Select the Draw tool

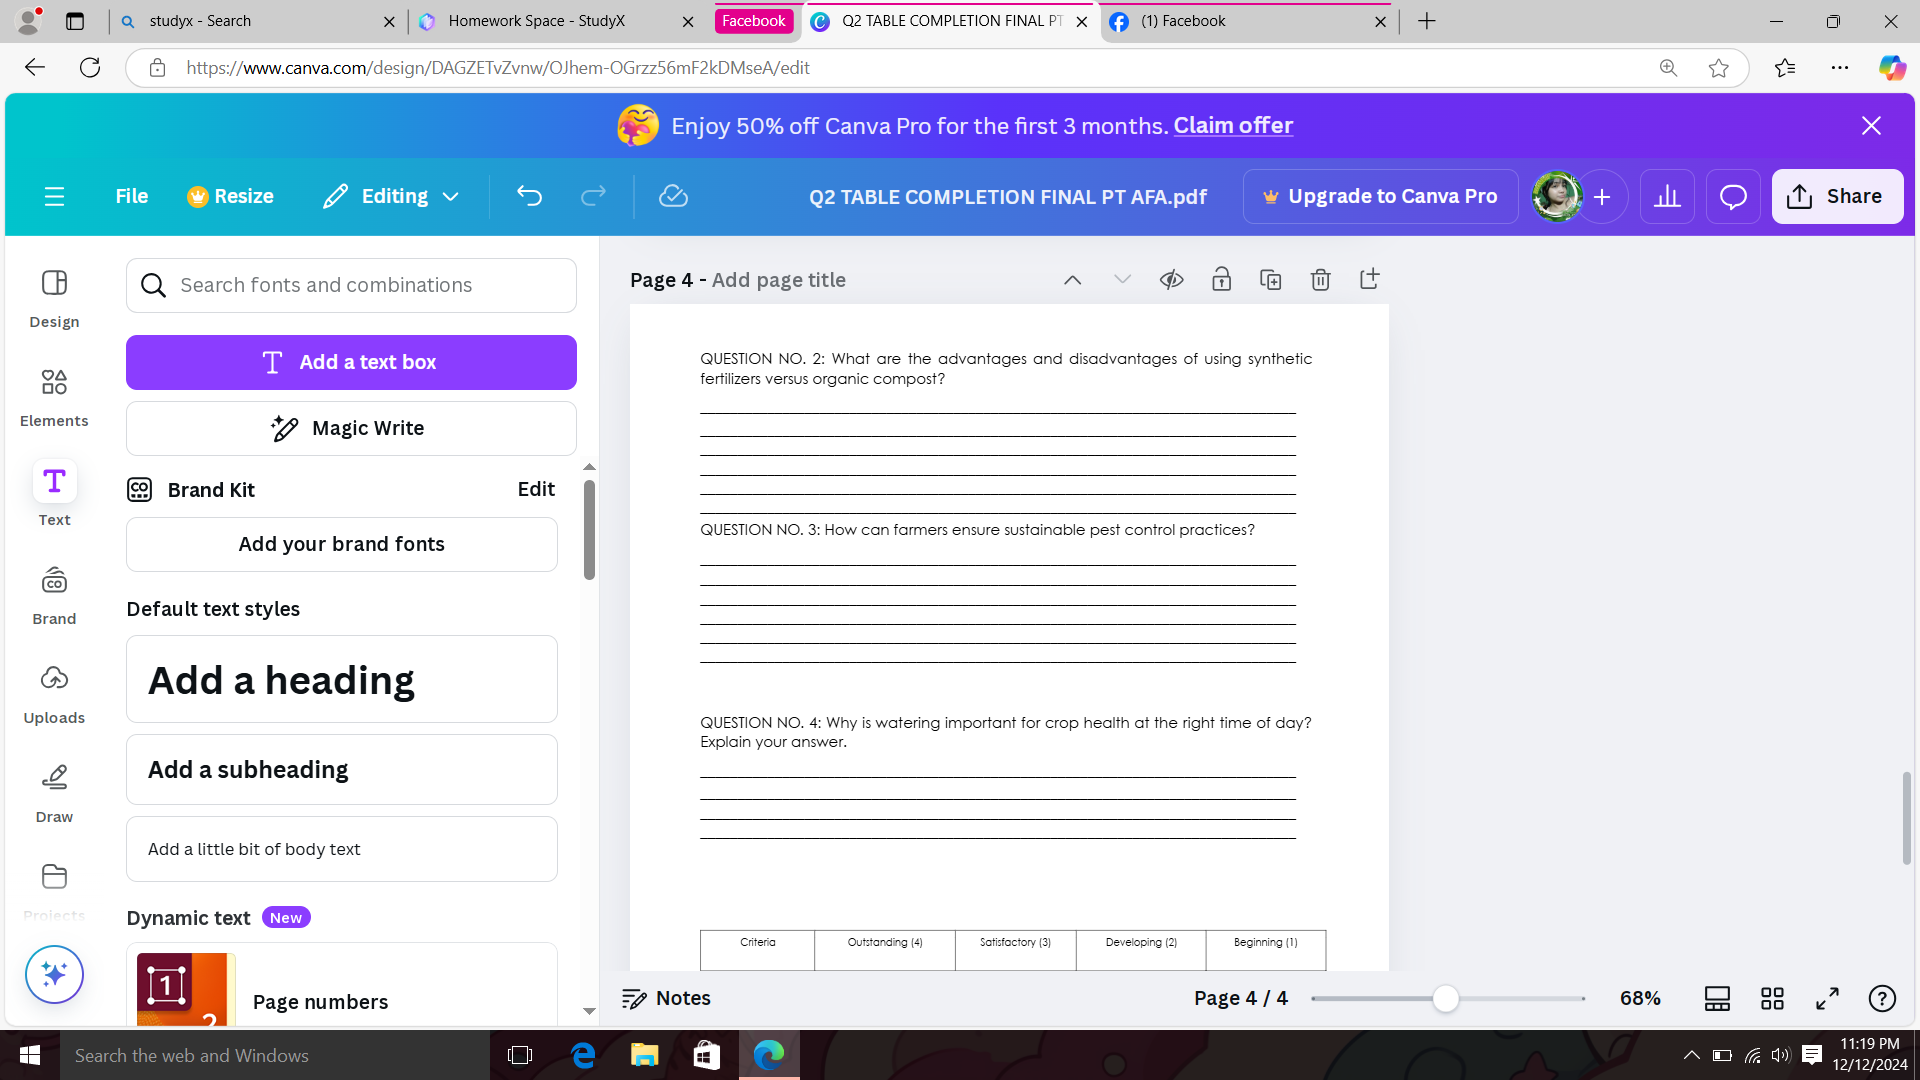click(54, 793)
